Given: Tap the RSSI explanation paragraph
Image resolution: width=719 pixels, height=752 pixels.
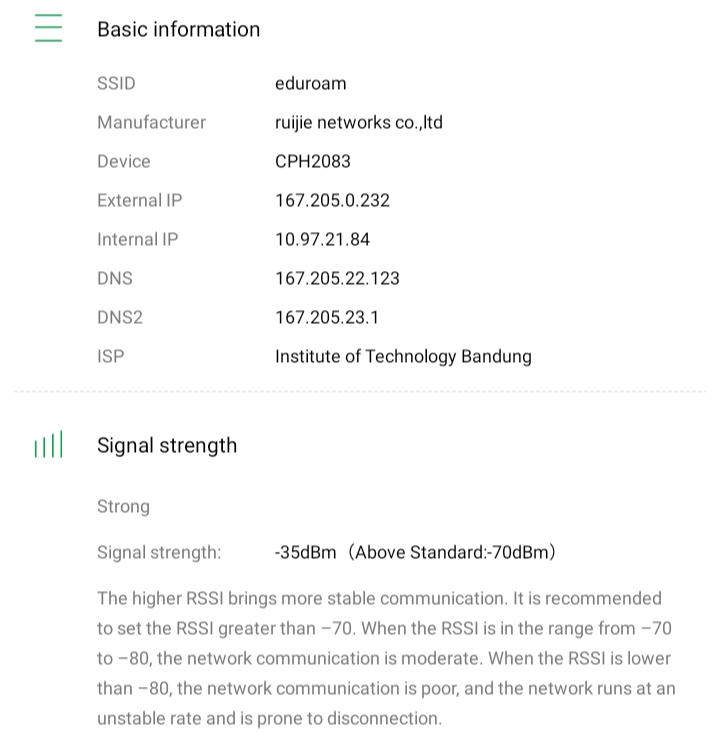Looking at the screenshot, I should pos(385,658).
